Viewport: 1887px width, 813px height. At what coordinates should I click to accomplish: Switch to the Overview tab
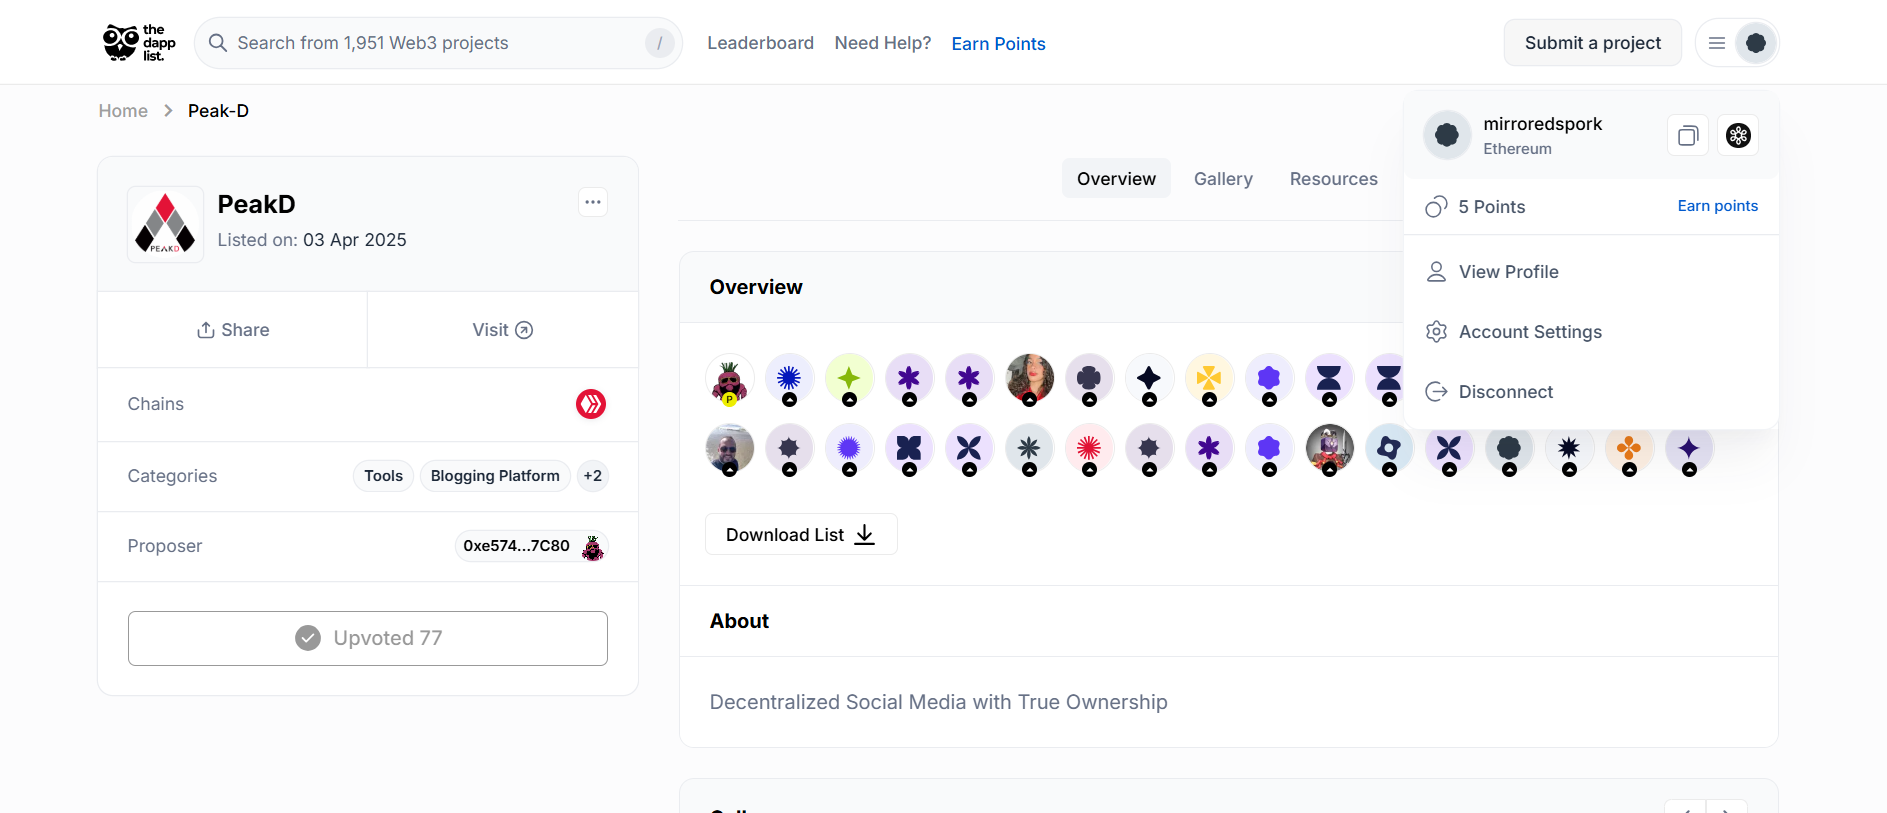pyautogui.click(x=1116, y=179)
